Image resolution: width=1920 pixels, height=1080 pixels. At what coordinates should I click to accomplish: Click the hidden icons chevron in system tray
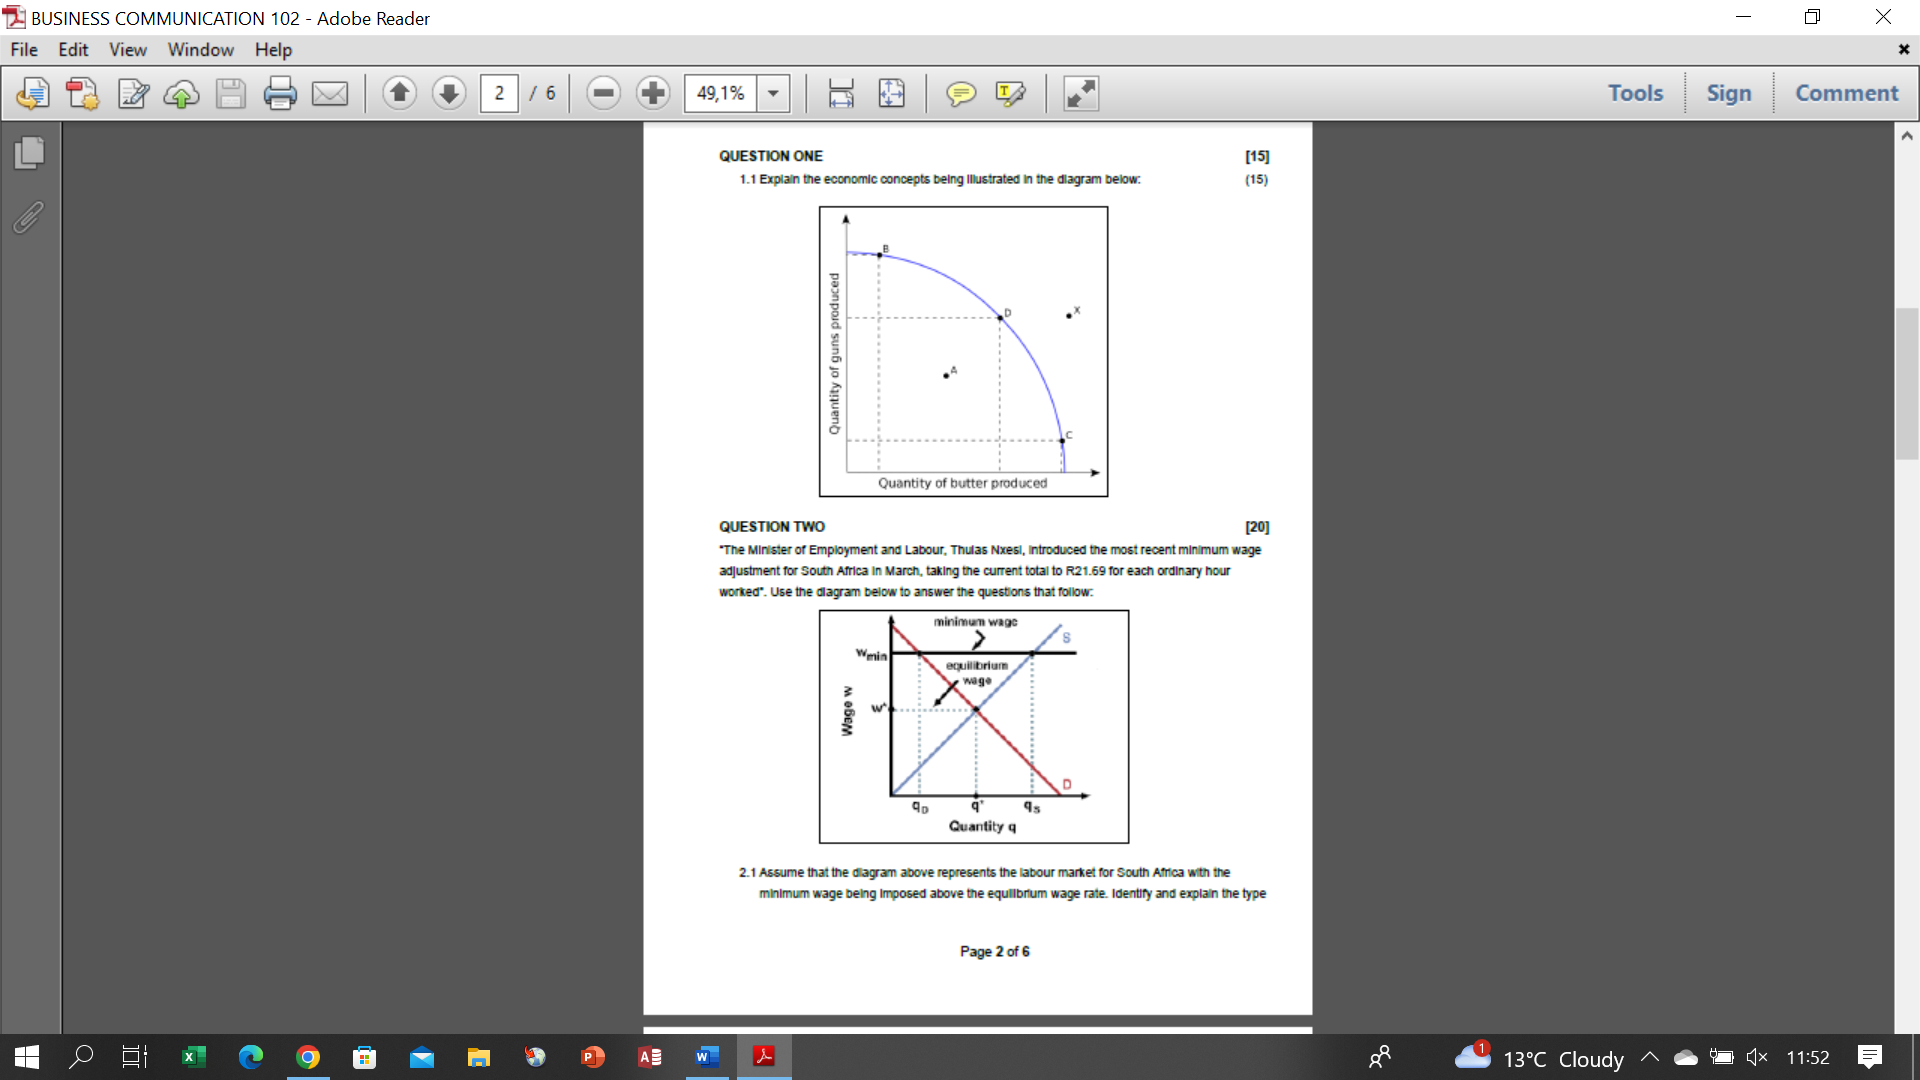(1650, 1057)
